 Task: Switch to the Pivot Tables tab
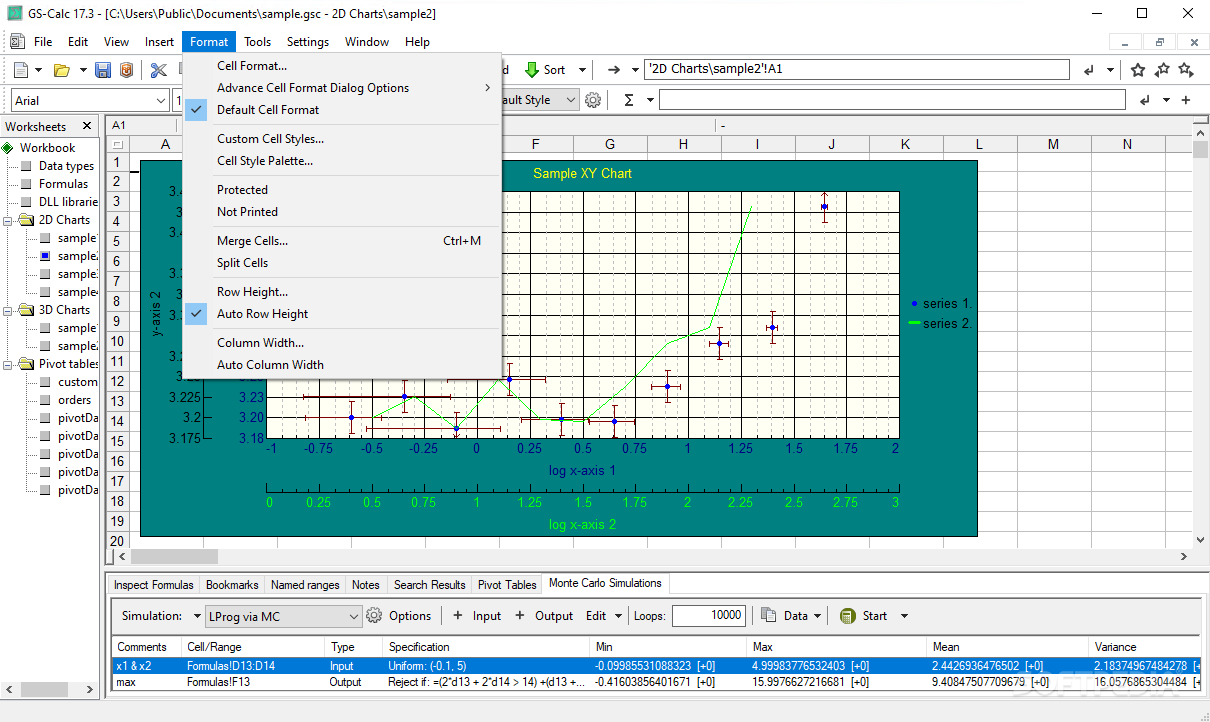507,585
